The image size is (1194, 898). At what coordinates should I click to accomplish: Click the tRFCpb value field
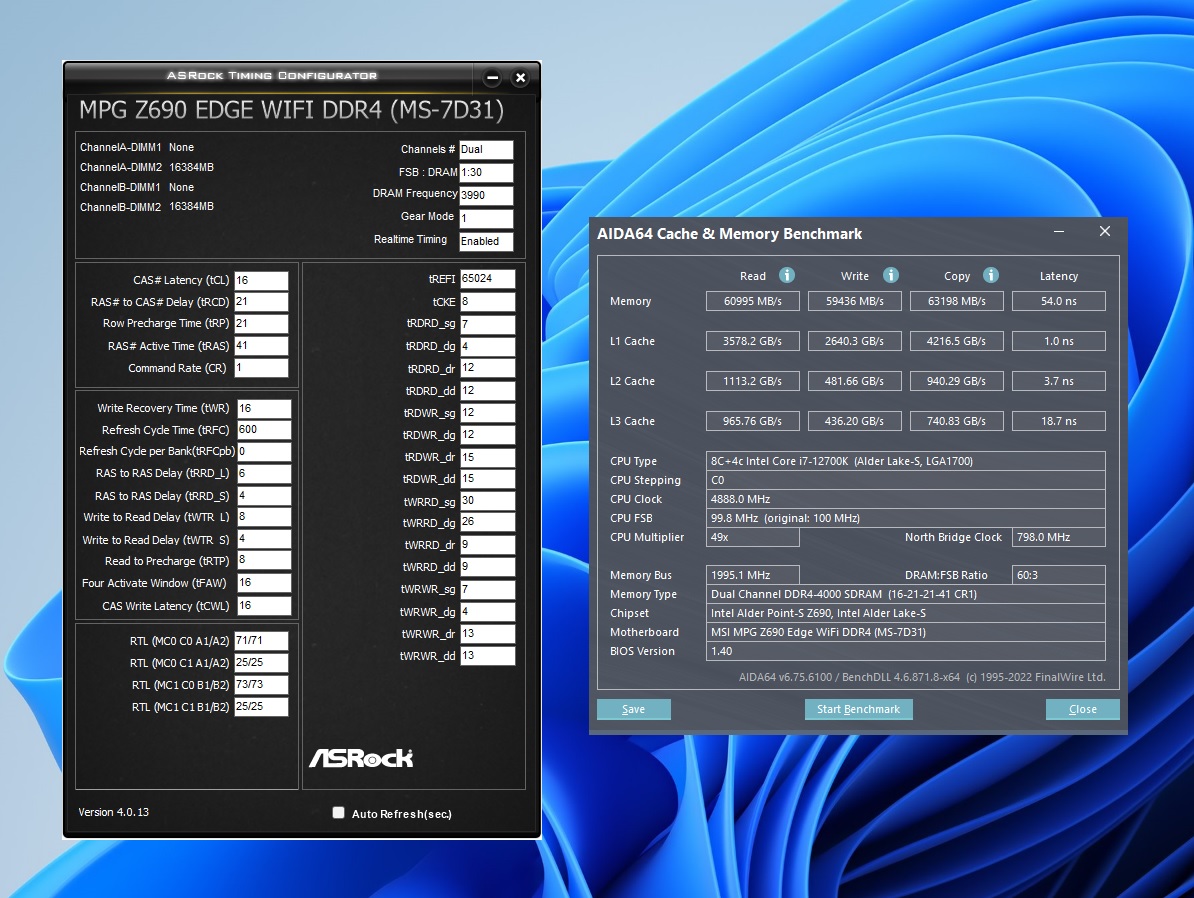click(x=264, y=452)
